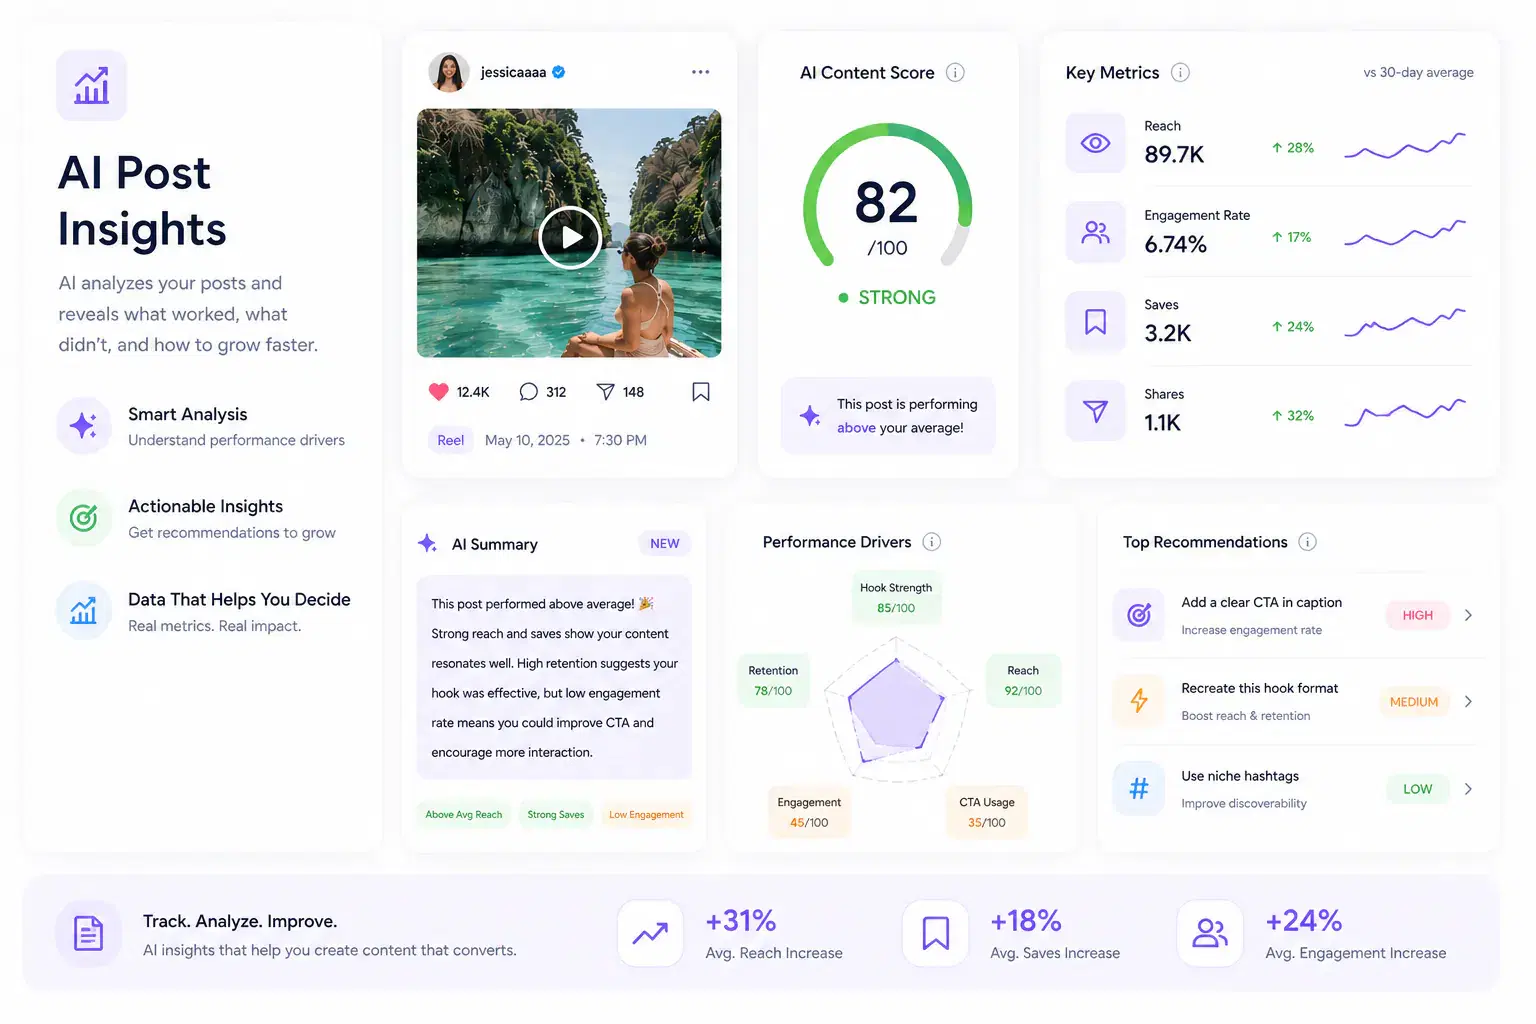Click the Add a clear CTA in caption title

click(1261, 602)
